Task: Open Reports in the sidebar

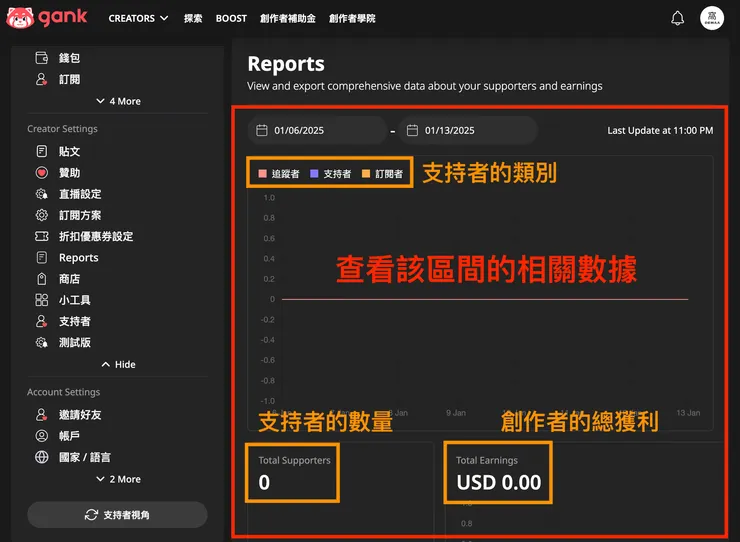Action: pos(79,257)
